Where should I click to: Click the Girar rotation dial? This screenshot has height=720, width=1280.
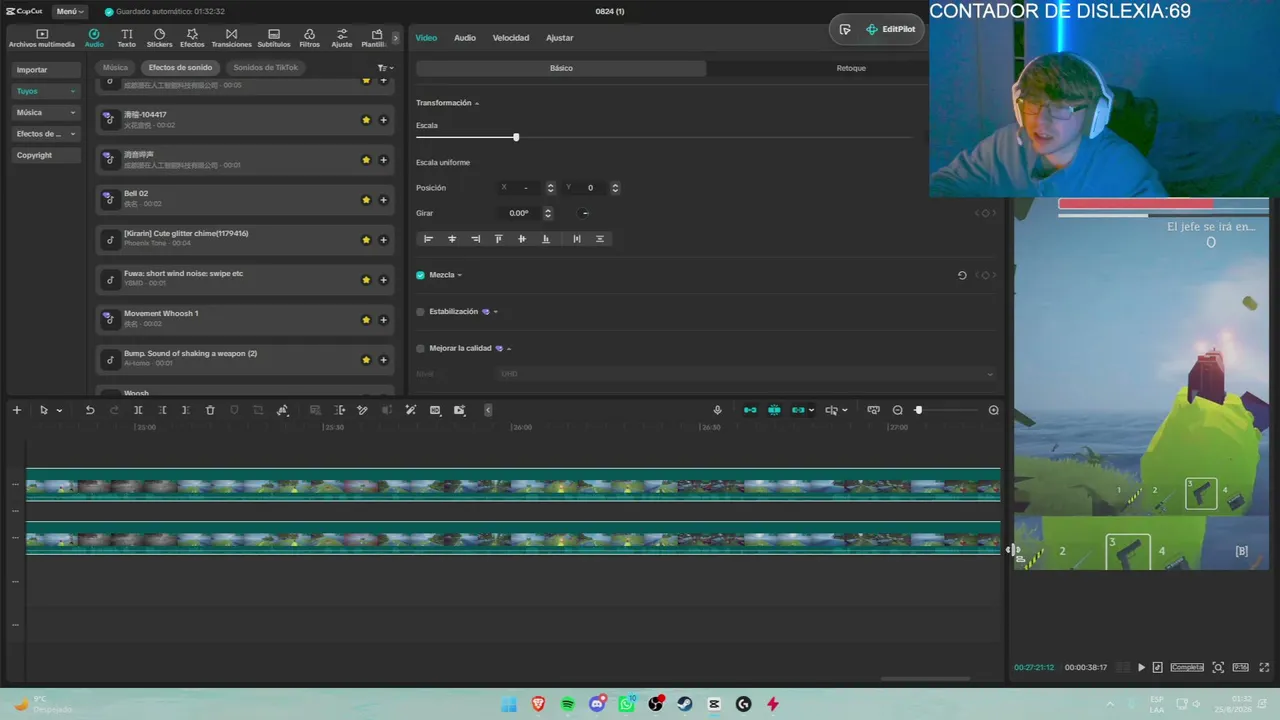pos(585,213)
